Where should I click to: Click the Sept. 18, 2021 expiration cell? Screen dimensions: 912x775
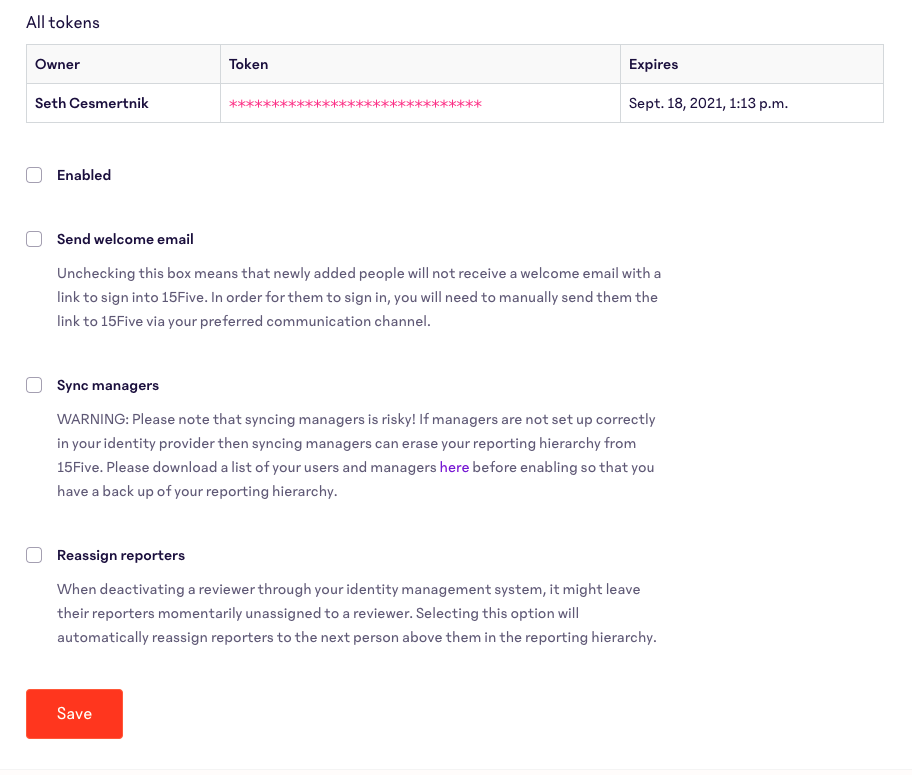708,103
